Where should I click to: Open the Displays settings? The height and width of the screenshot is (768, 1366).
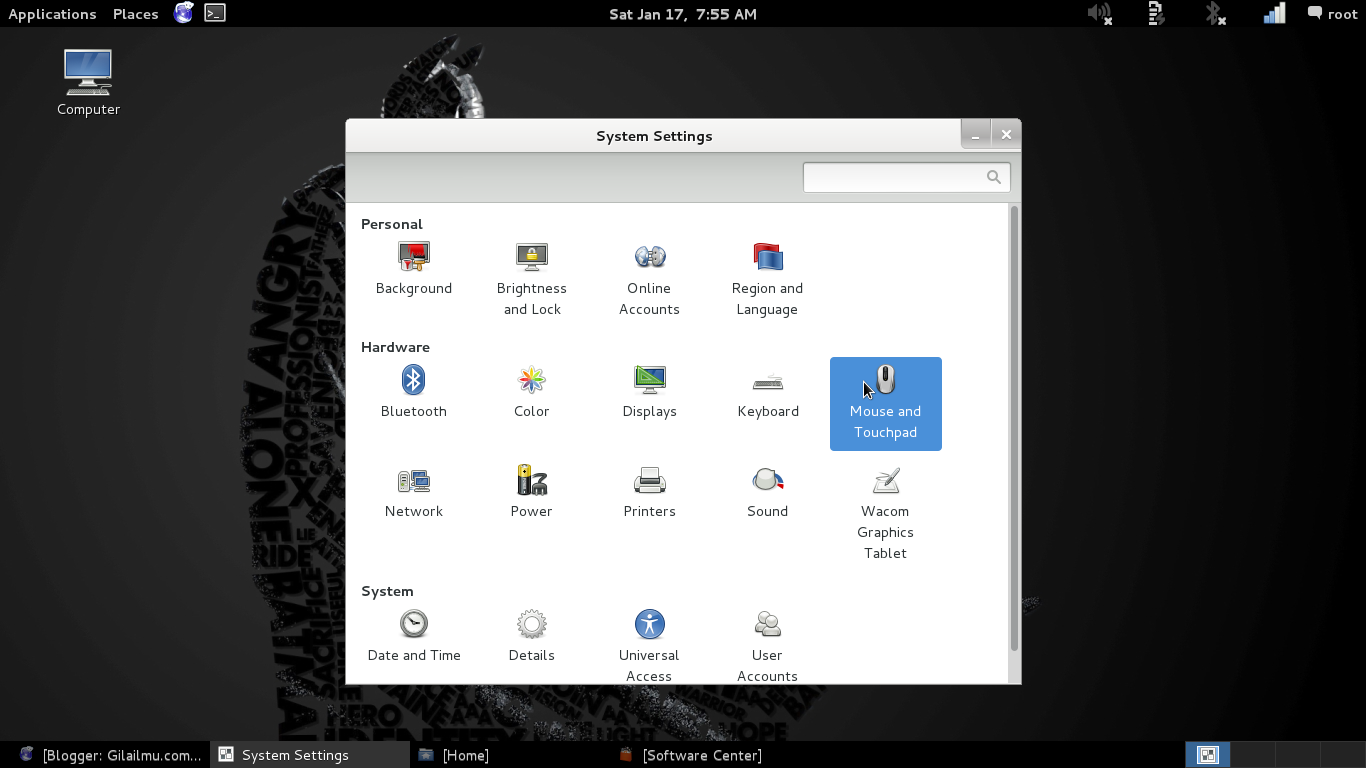click(649, 390)
